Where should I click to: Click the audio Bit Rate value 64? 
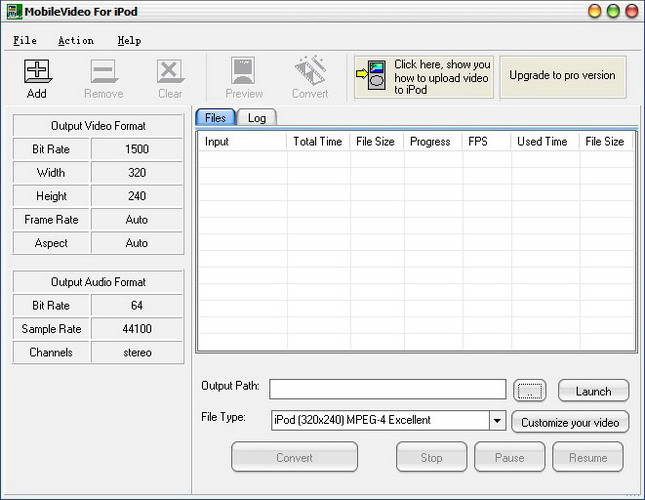137,306
